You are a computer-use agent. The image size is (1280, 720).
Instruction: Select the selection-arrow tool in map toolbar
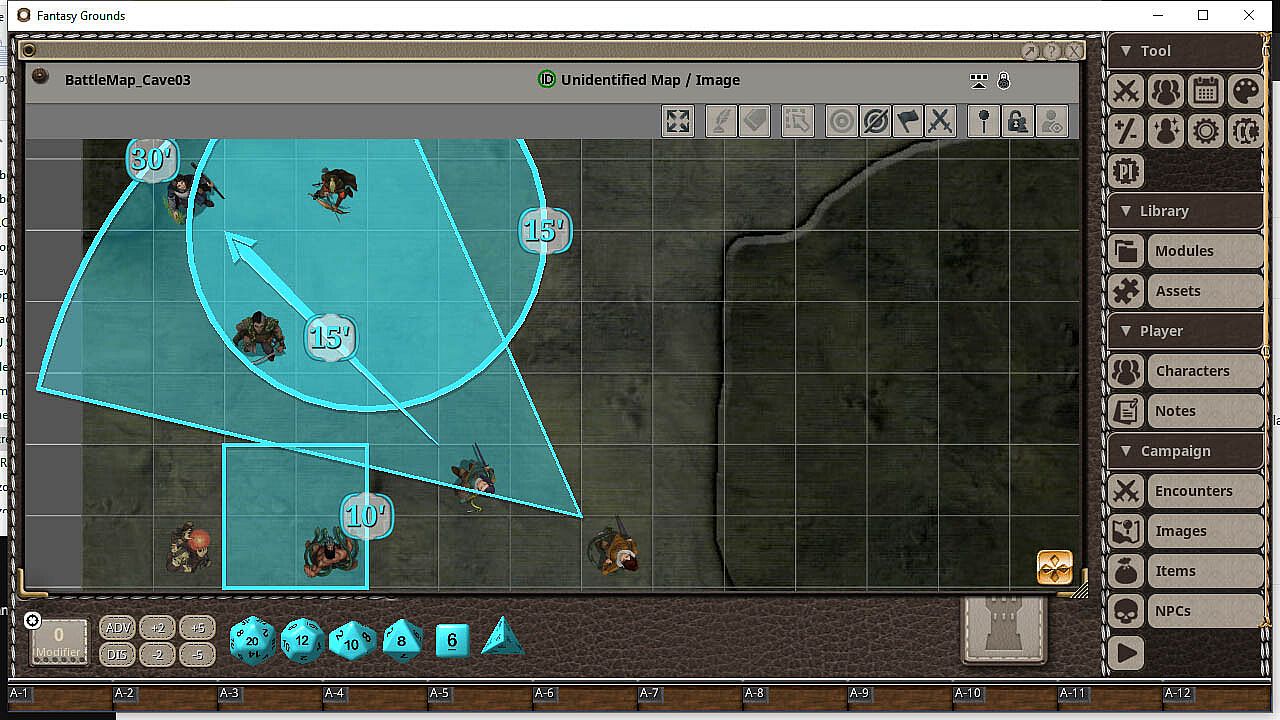coord(797,121)
